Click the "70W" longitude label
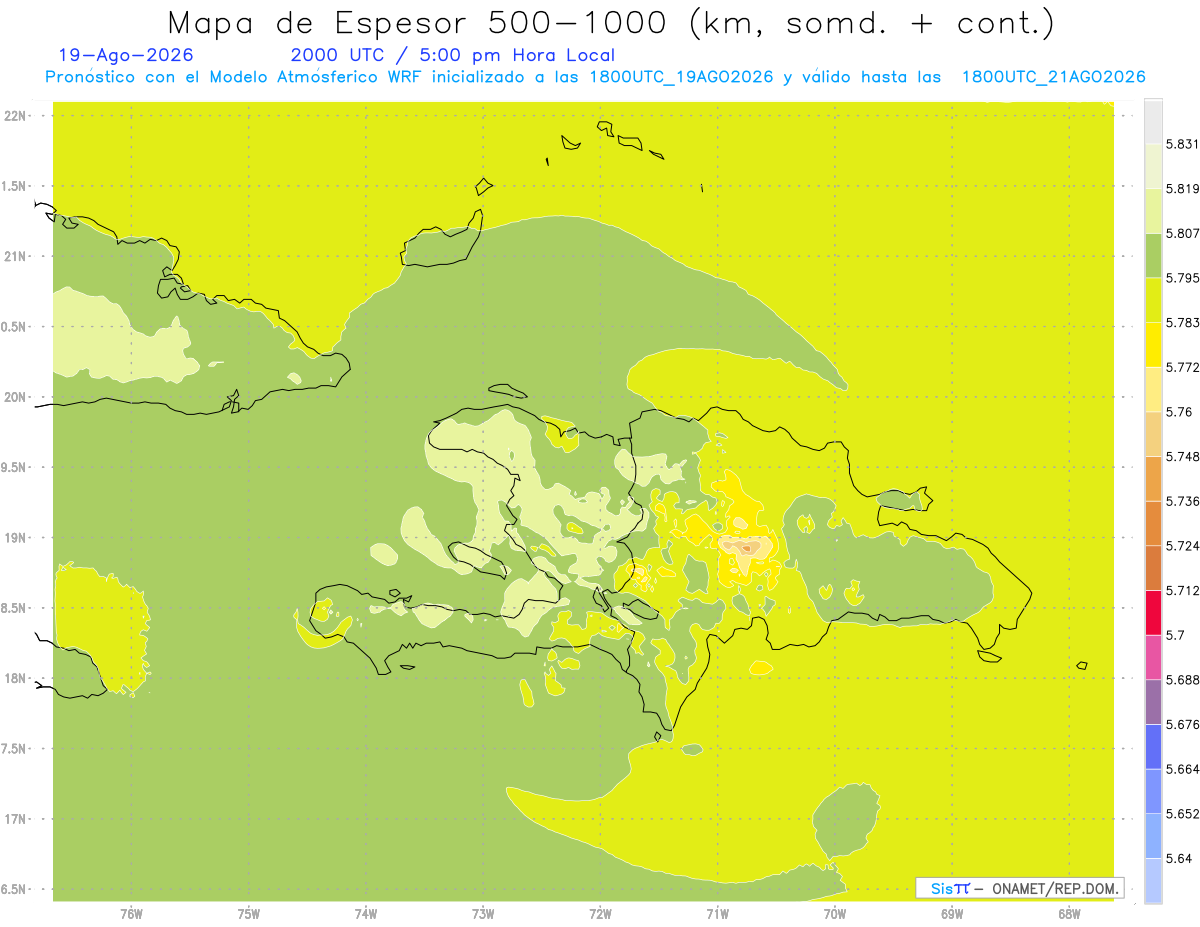The image size is (1200, 927). tap(834, 914)
